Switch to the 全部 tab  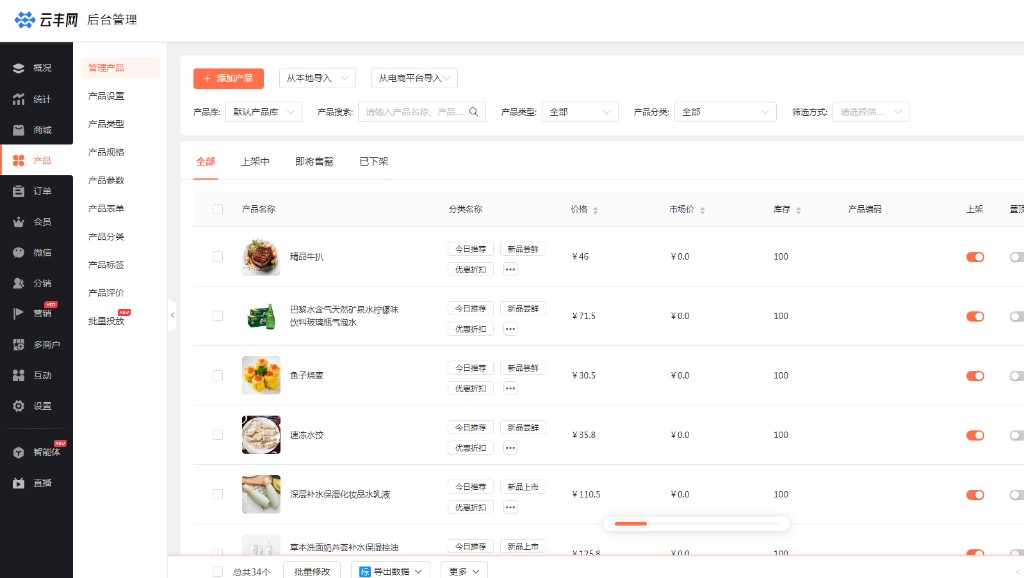206,161
